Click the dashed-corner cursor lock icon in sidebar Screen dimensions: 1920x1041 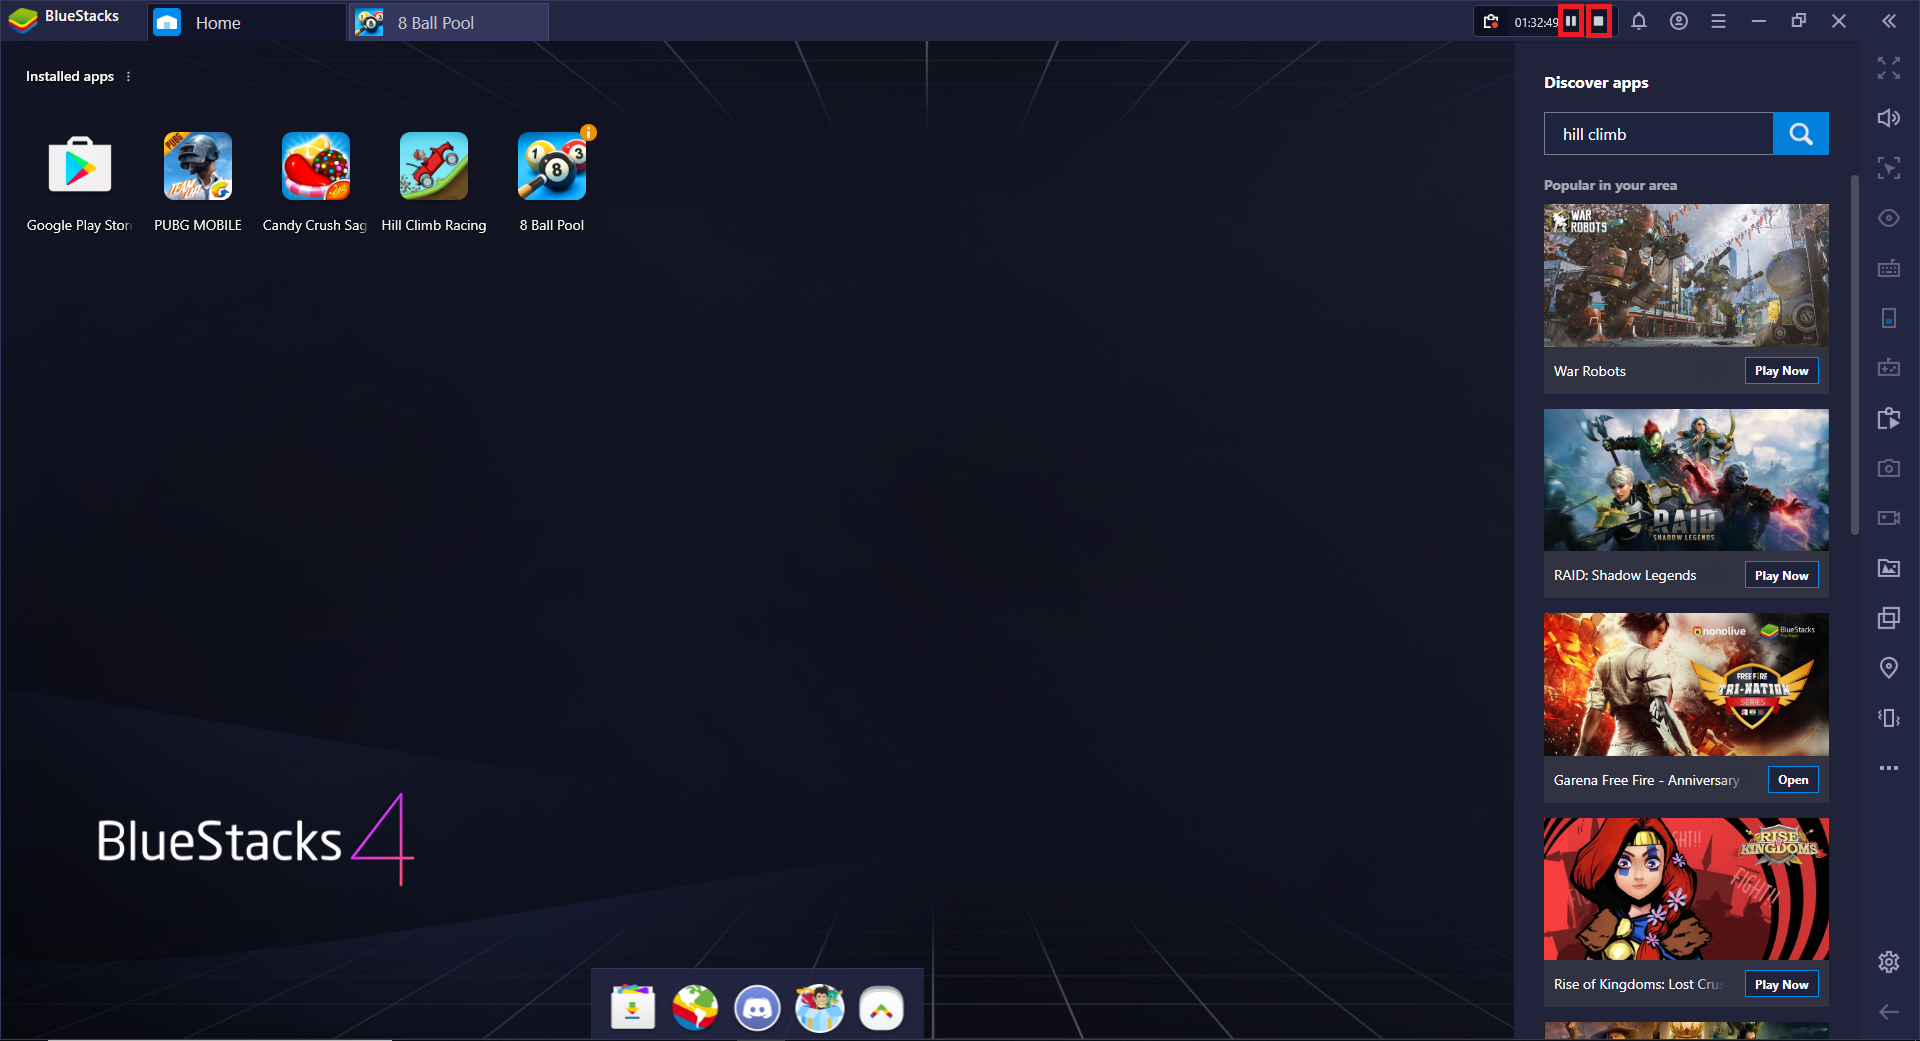click(x=1888, y=168)
